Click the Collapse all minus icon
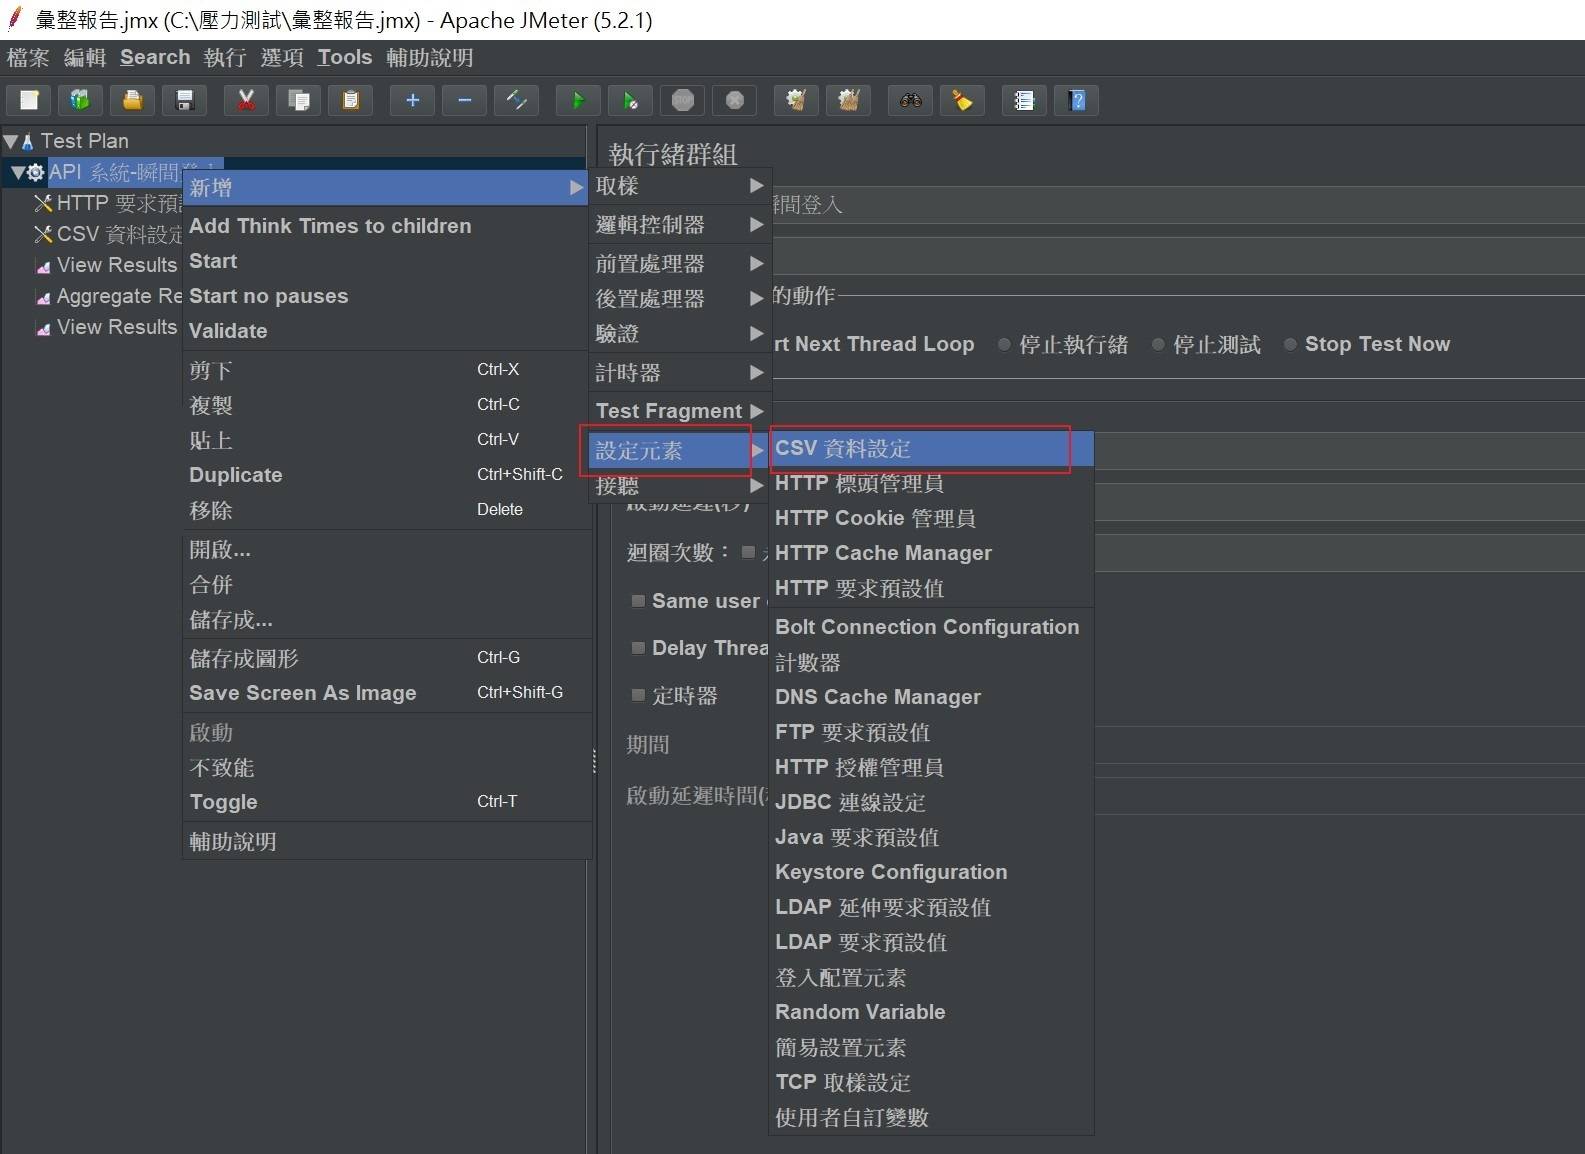1585x1154 pixels. click(x=464, y=100)
